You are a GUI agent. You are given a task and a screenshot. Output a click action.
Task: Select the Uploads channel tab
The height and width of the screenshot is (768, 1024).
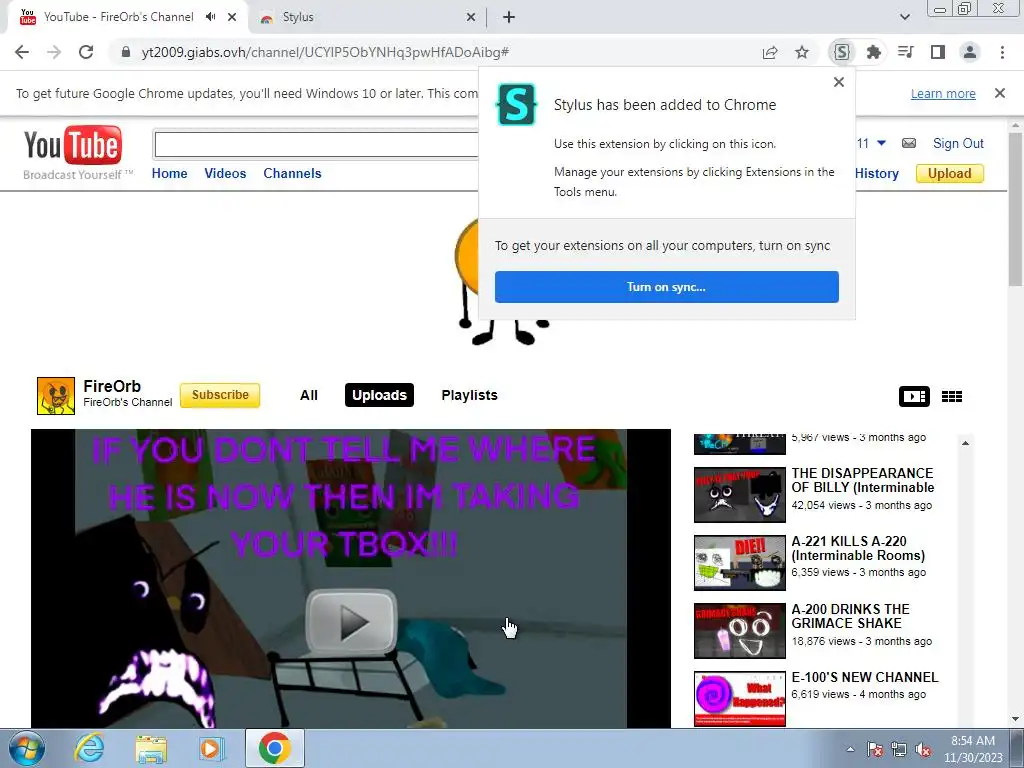pos(379,395)
